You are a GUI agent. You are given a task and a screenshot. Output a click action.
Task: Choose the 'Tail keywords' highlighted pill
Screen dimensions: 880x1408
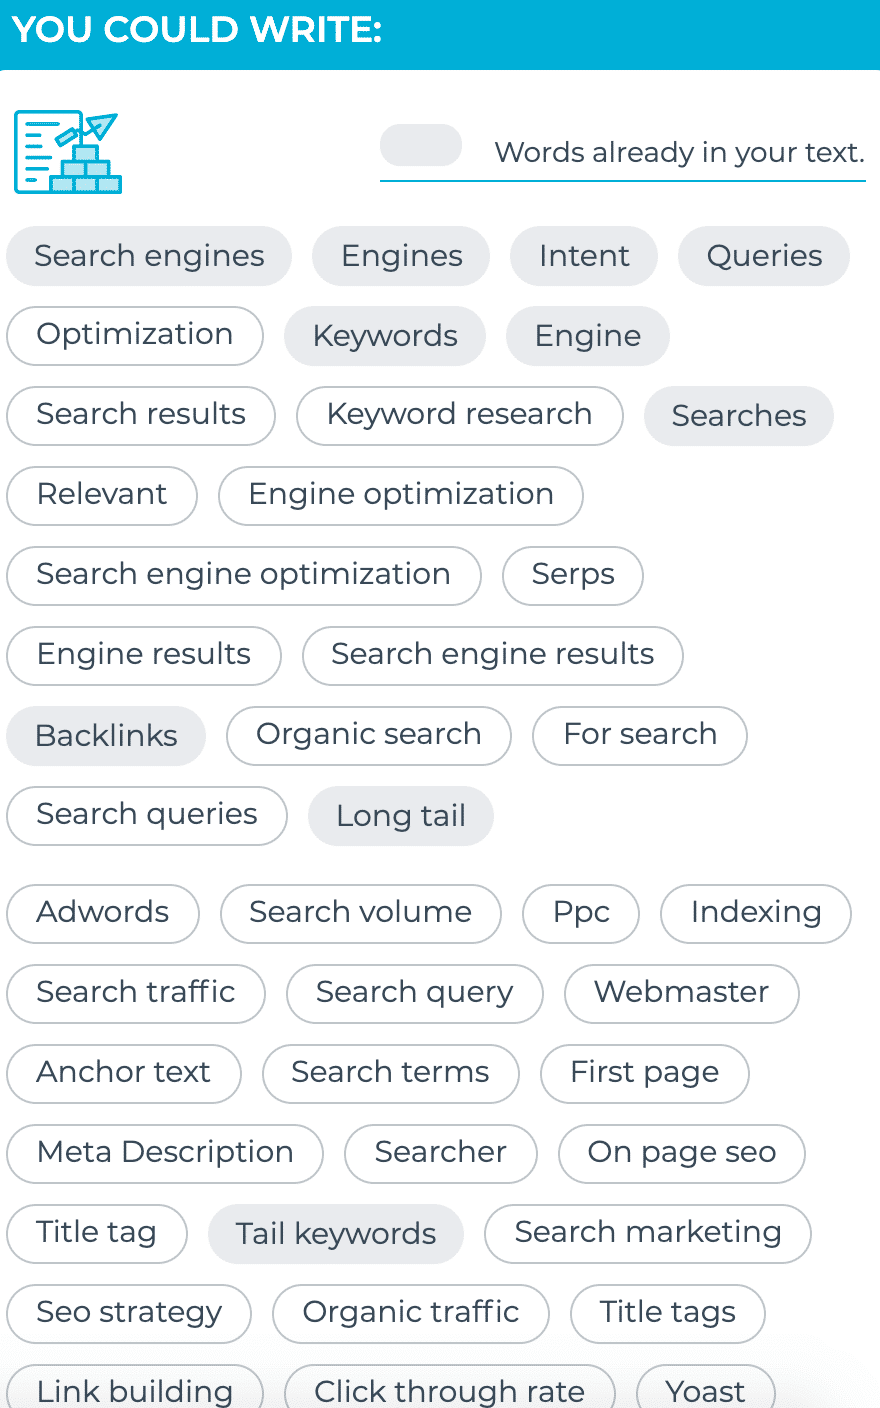[x=336, y=1234]
